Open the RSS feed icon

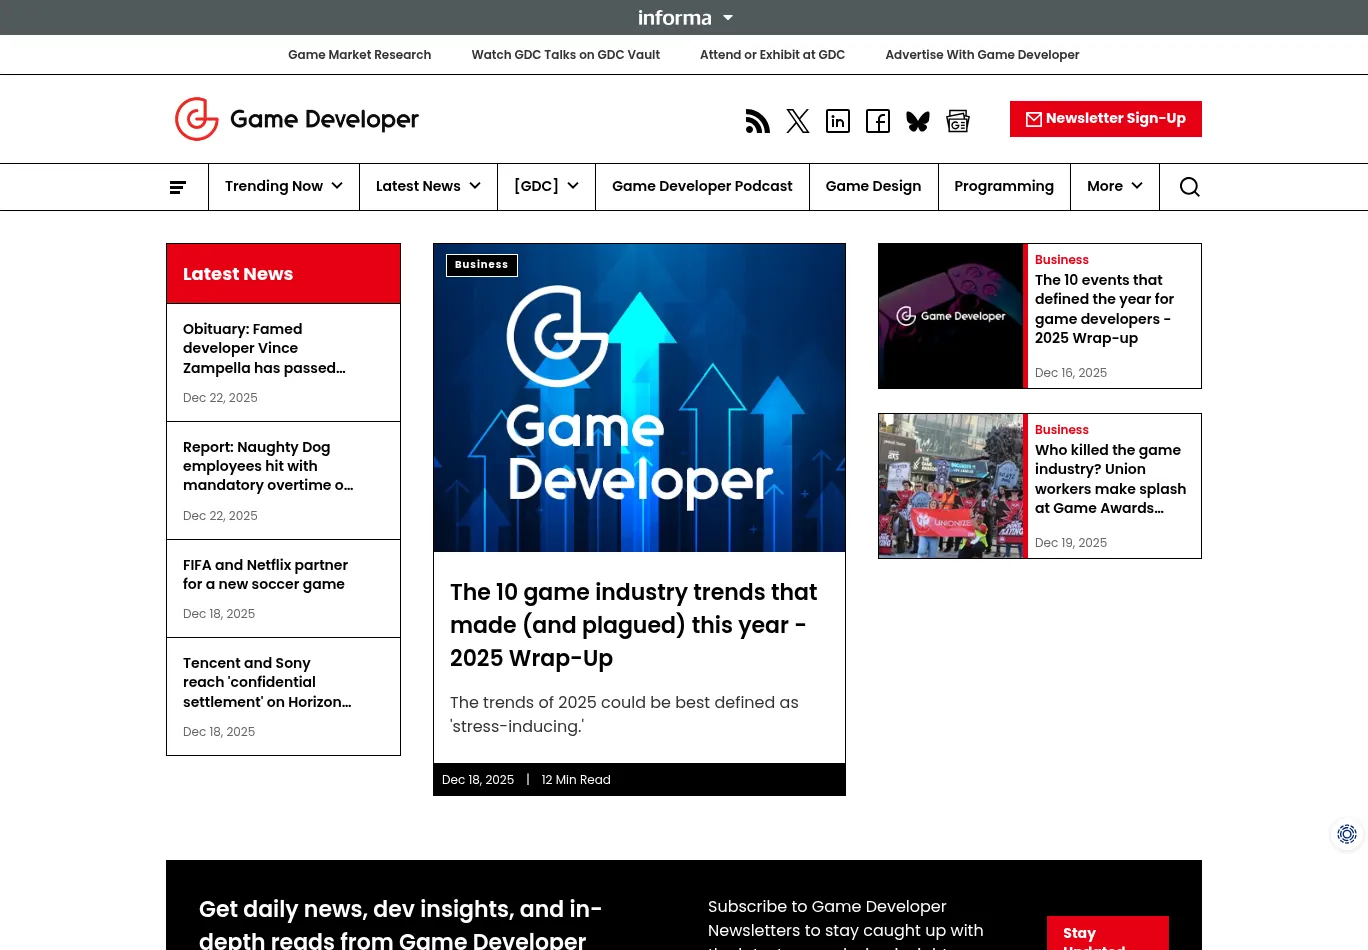tap(758, 120)
